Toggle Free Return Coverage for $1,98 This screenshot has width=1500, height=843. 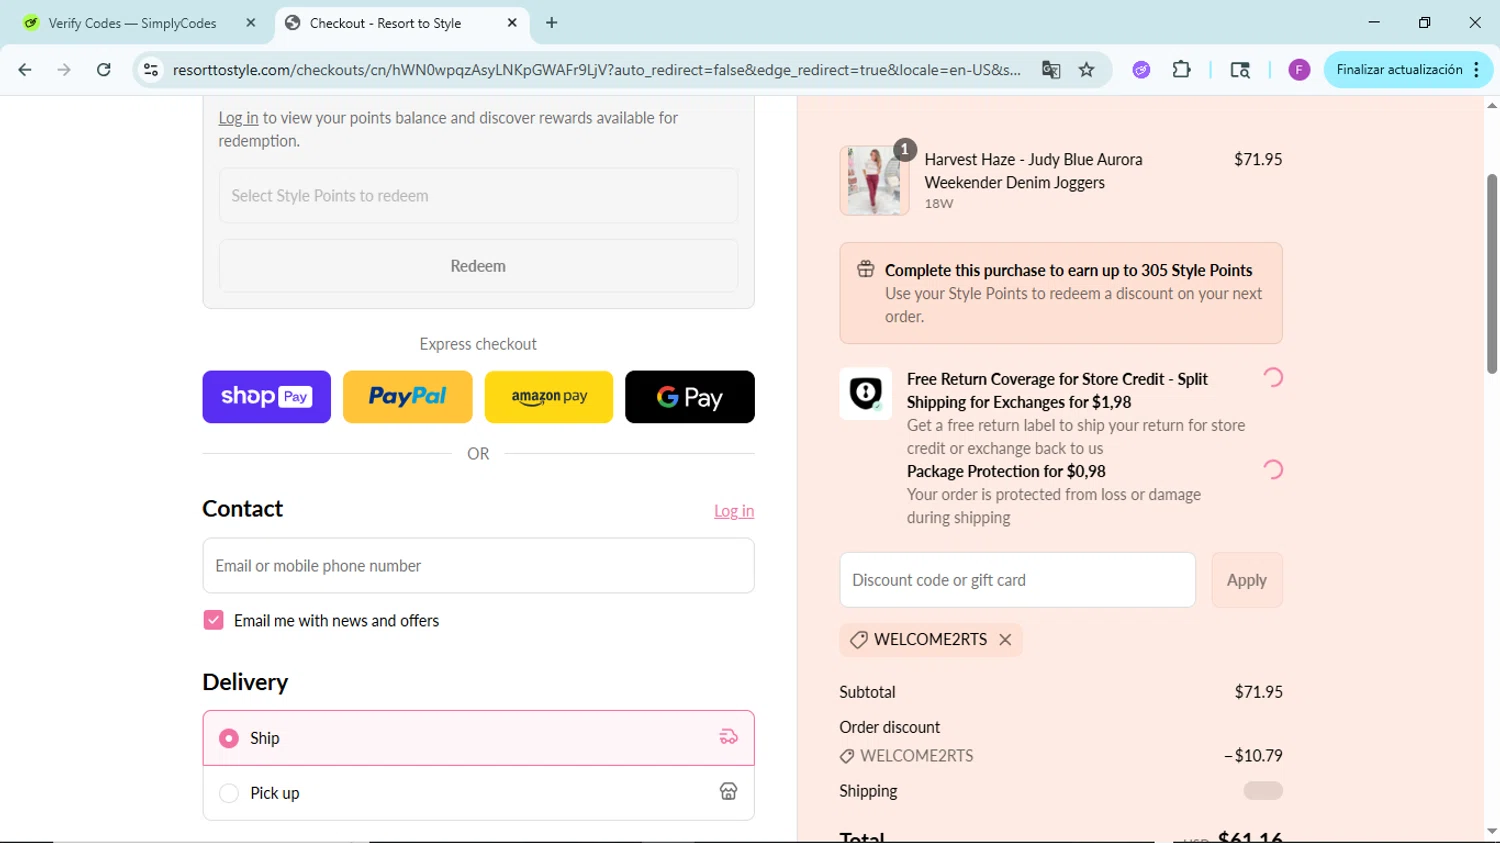coord(1272,377)
